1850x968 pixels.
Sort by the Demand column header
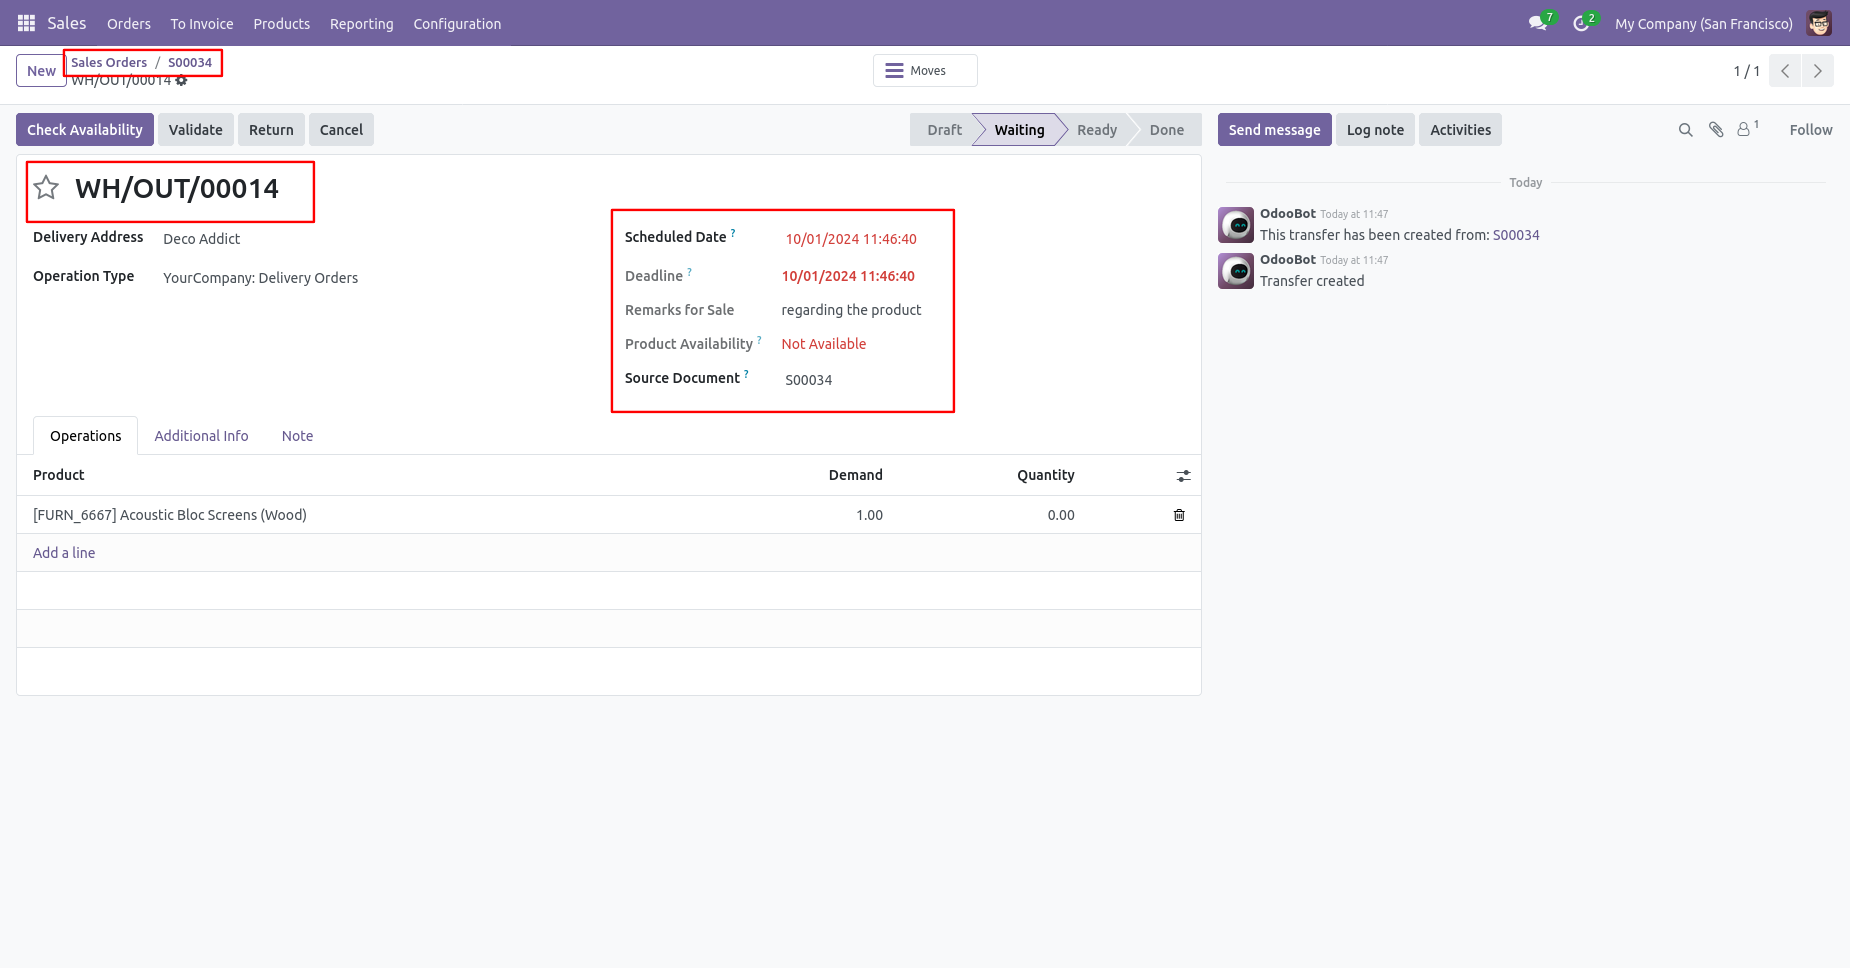856,475
